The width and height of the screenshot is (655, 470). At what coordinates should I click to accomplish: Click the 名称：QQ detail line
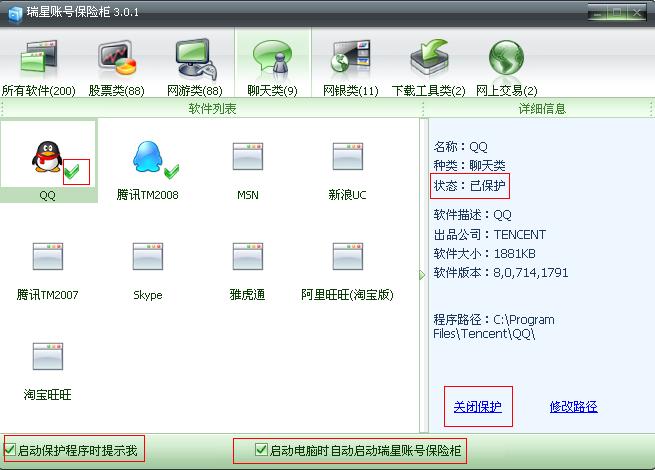coord(460,147)
